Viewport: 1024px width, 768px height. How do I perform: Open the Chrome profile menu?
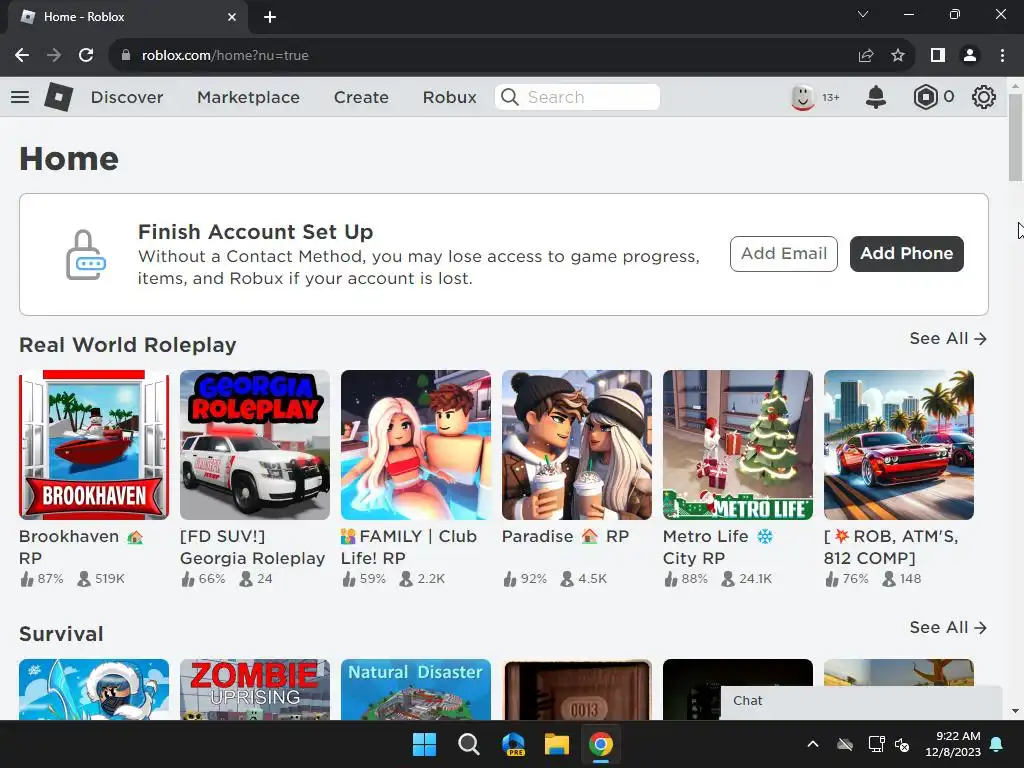[970, 56]
